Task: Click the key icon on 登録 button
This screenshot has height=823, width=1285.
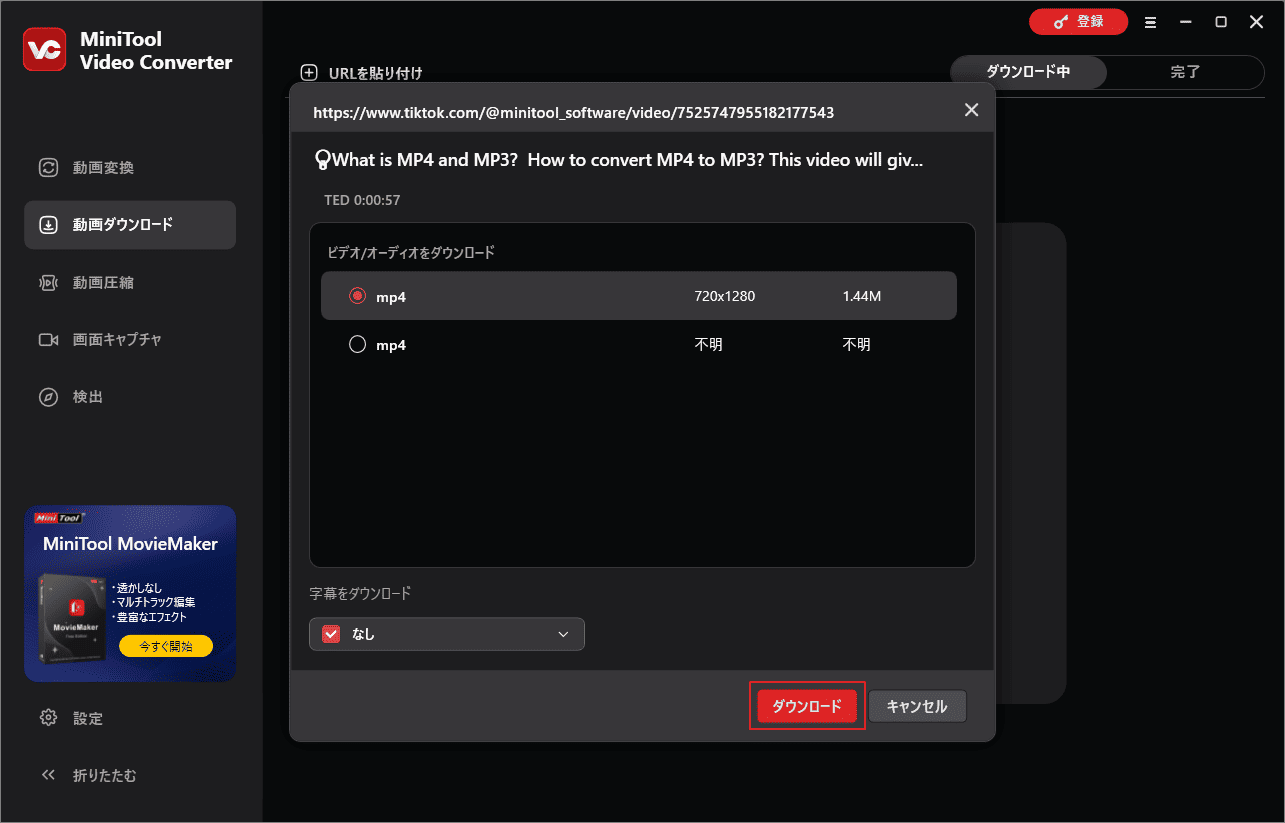Action: tap(1061, 22)
